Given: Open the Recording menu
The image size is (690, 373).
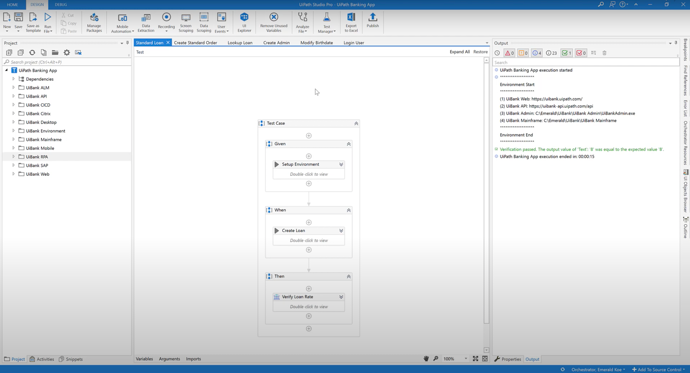Looking at the screenshot, I should point(166,22).
